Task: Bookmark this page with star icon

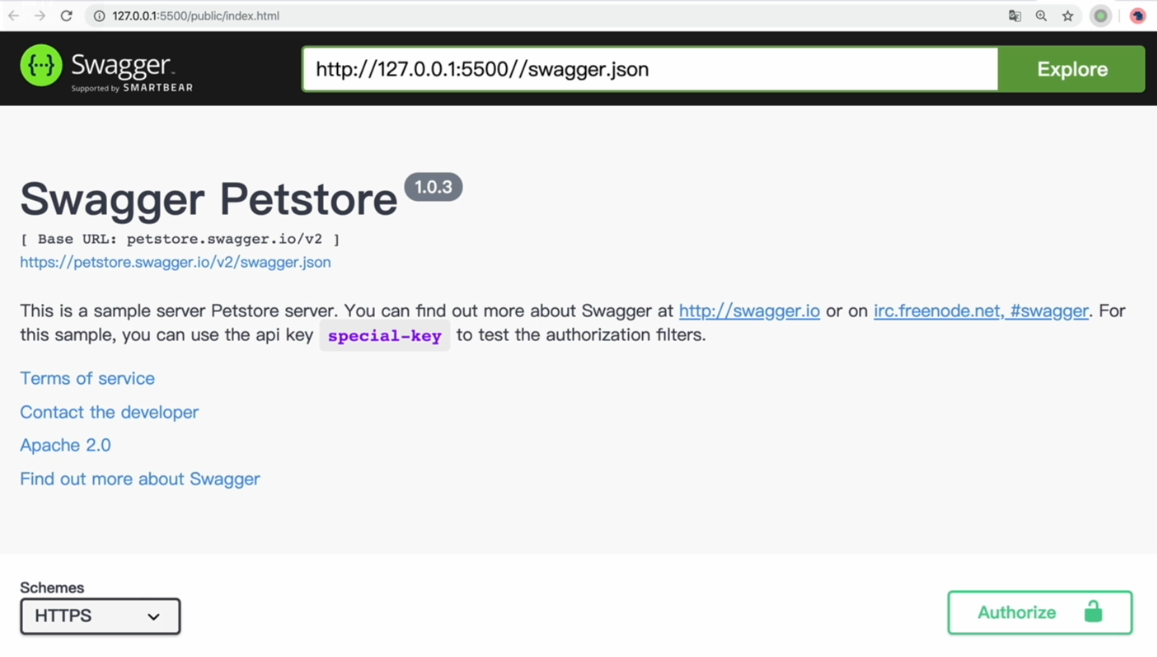Action: coord(1068,16)
